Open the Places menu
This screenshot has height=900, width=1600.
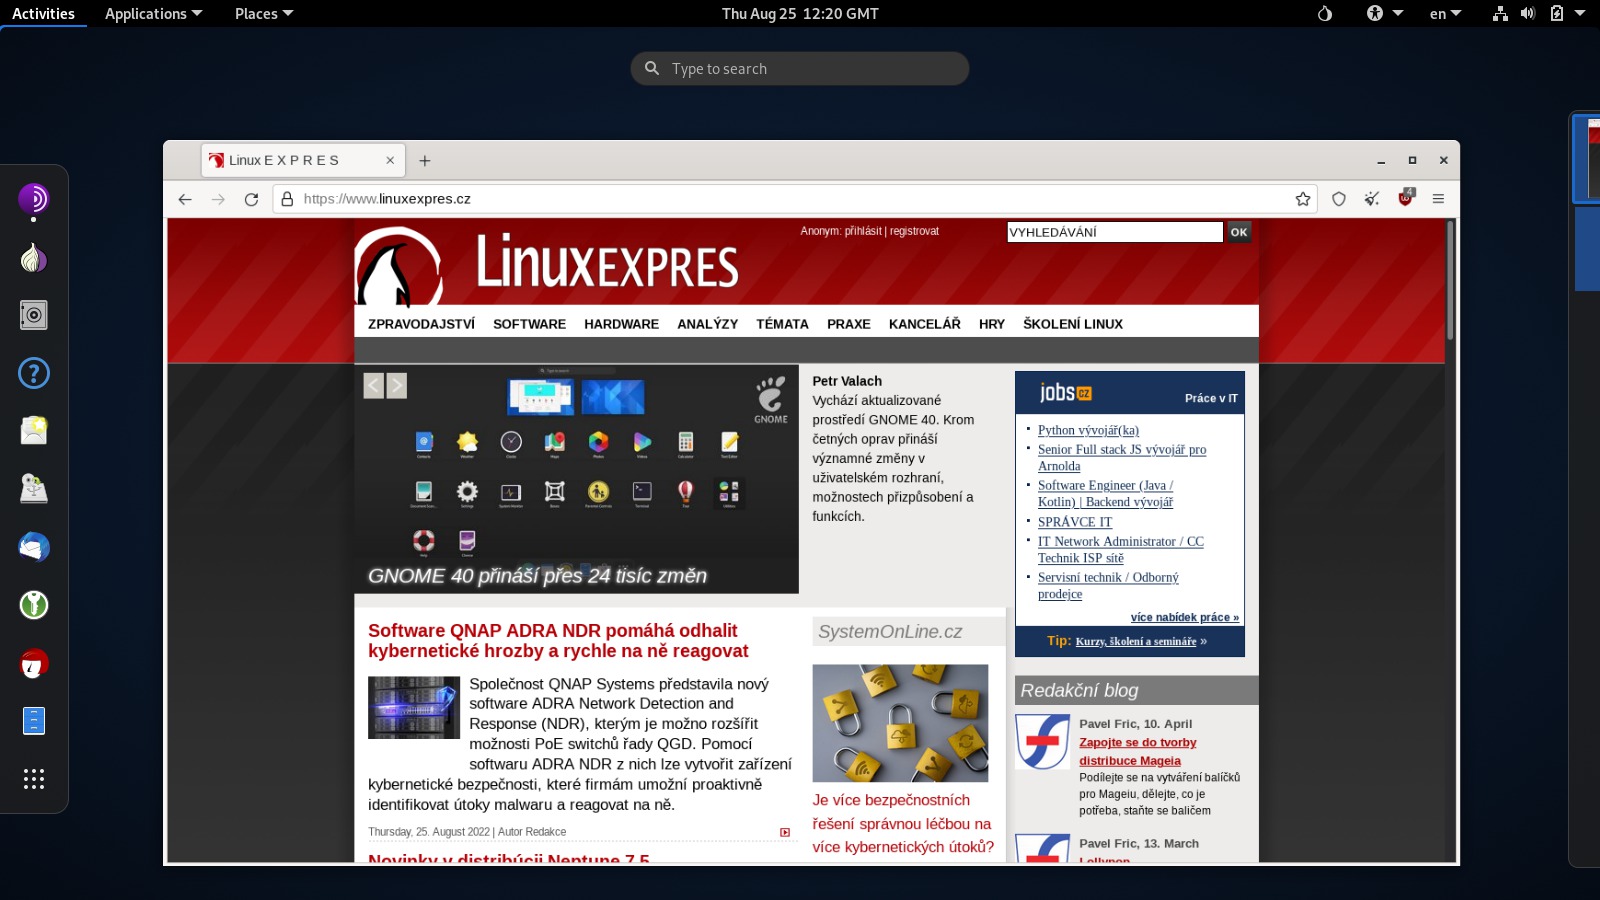[264, 13]
